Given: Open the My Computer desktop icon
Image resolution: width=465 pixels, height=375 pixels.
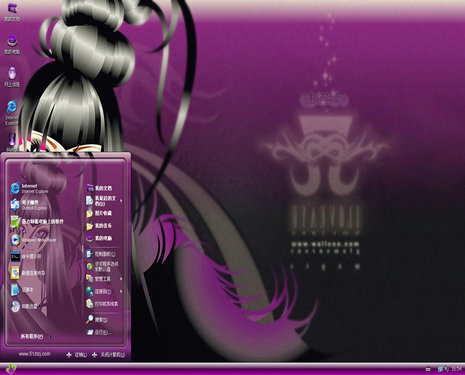Looking at the screenshot, I should 12,45.
